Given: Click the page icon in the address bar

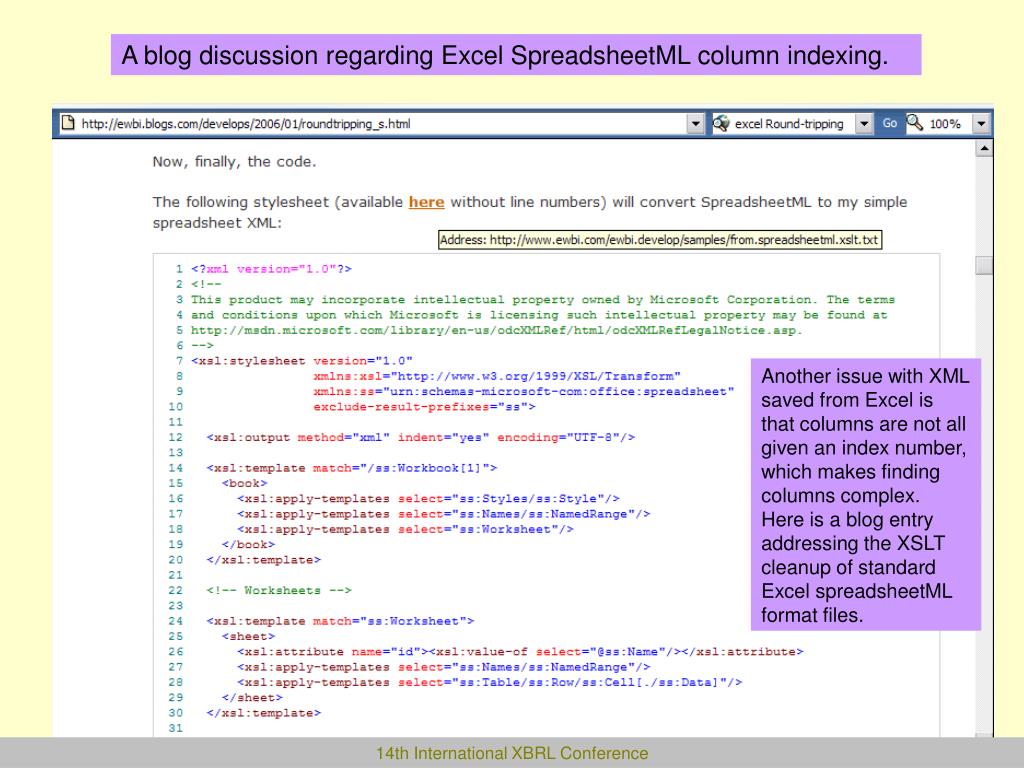Looking at the screenshot, I should (x=67, y=123).
